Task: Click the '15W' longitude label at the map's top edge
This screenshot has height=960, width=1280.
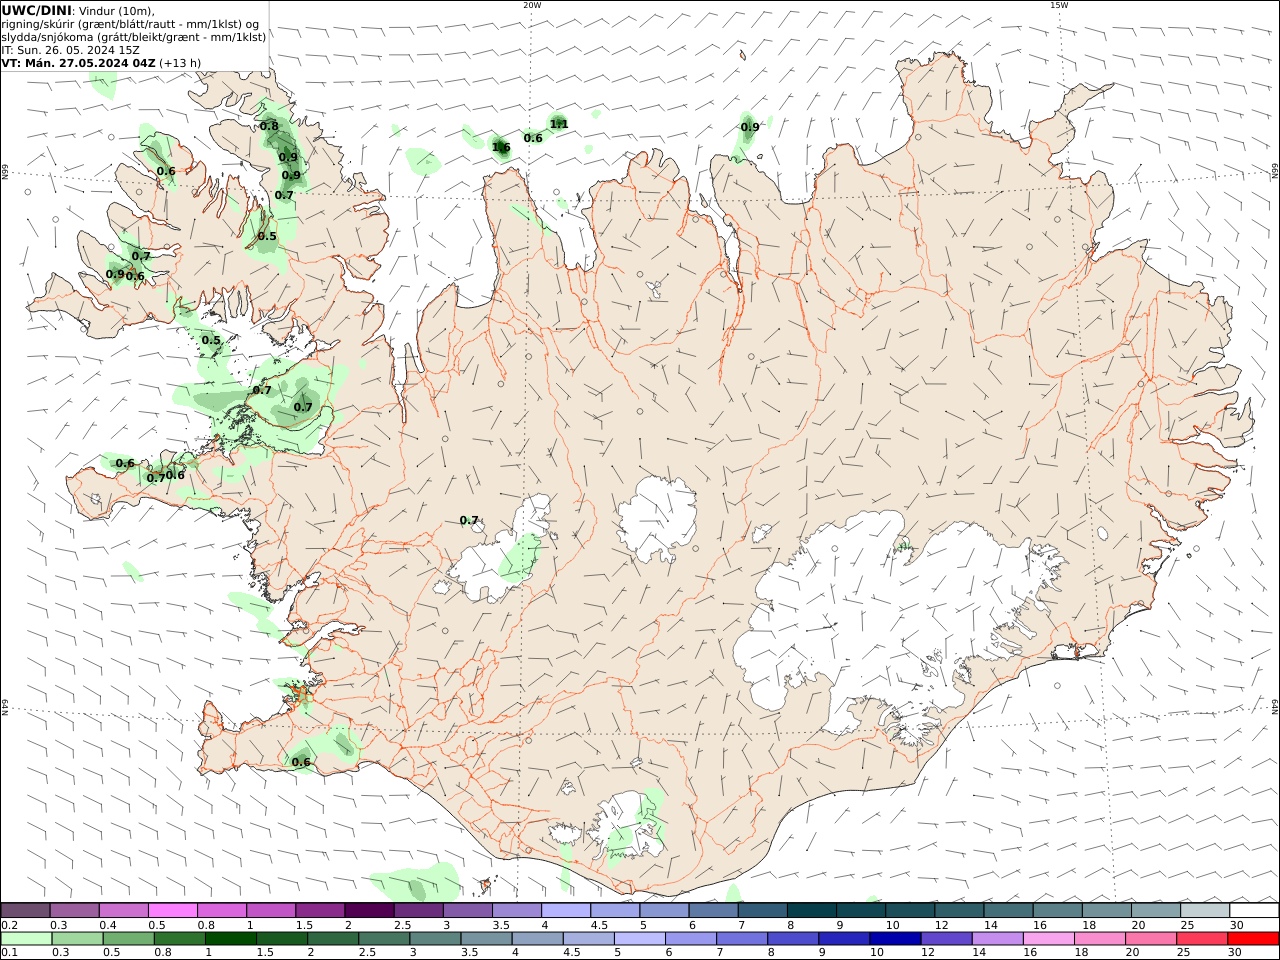Action: [x=1059, y=5]
